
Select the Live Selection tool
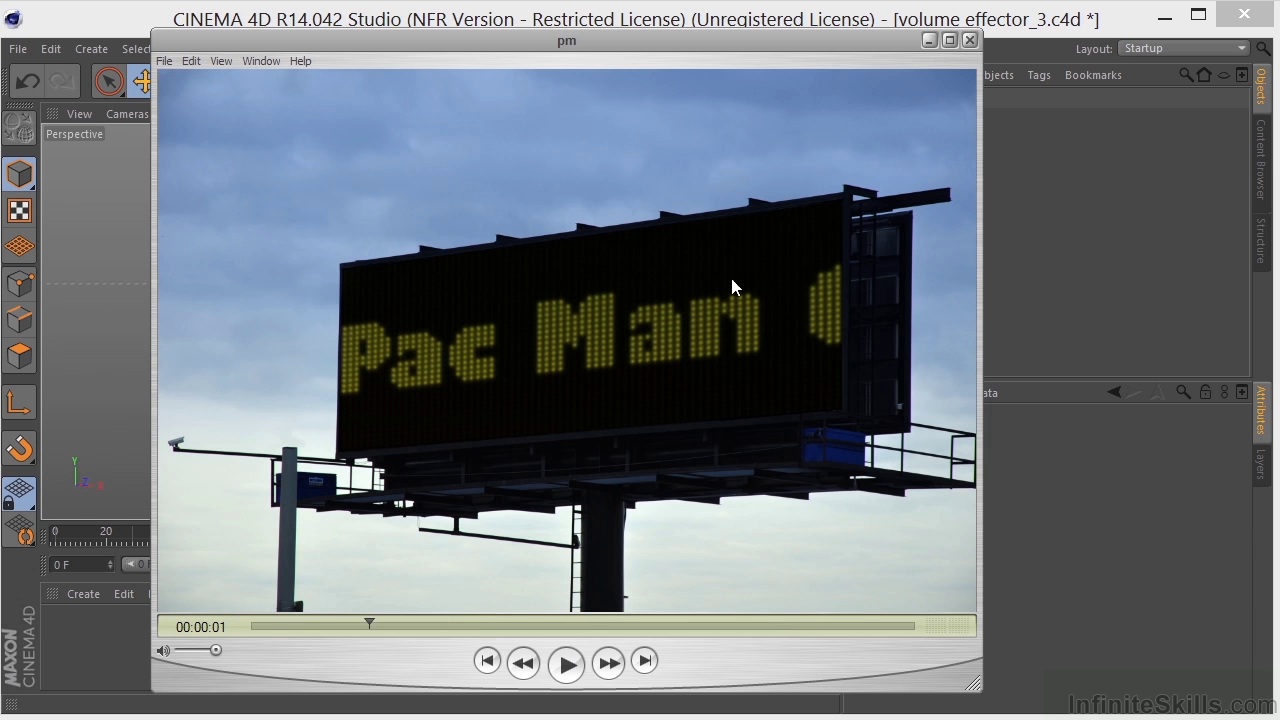[x=109, y=82]
